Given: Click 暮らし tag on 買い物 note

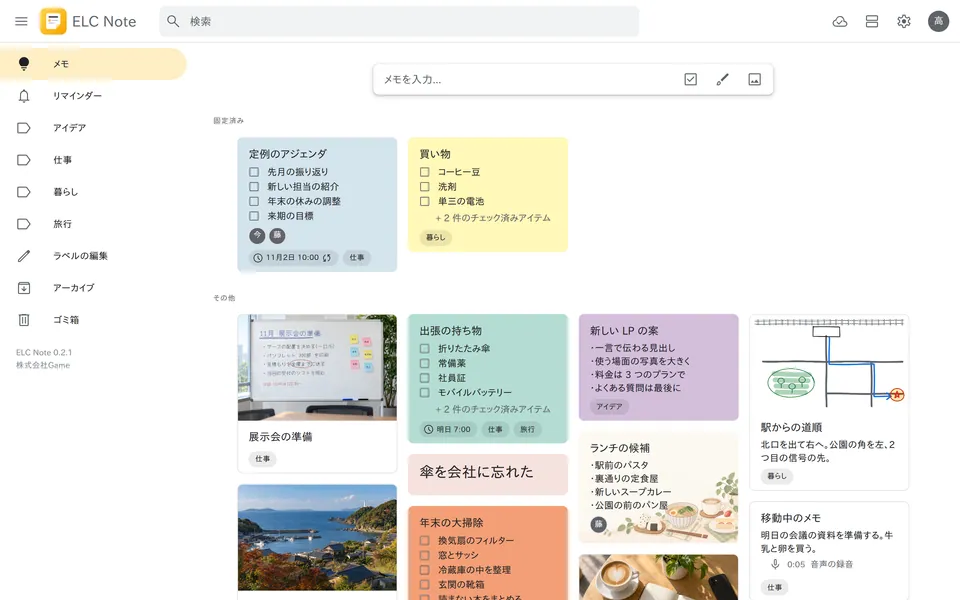Looking at the screenshot, I should point(436,238).
